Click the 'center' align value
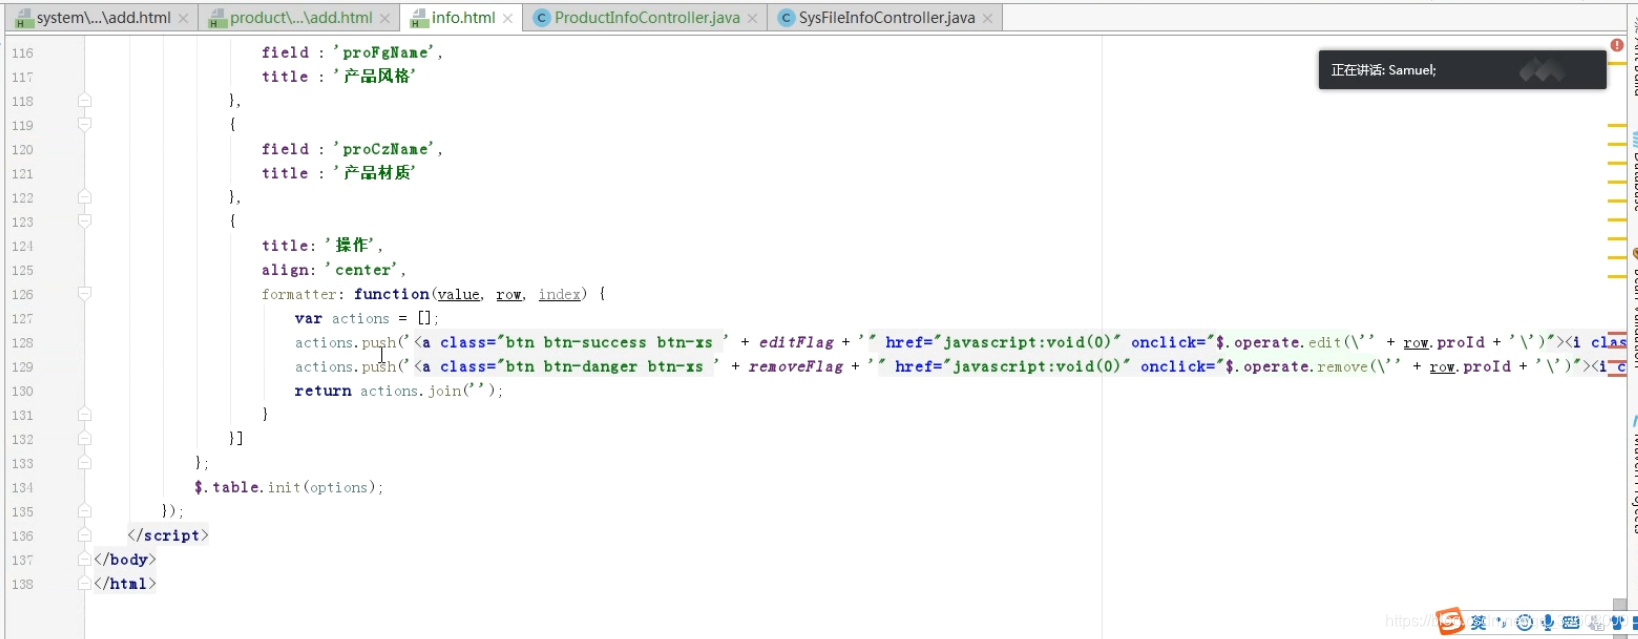The width and height of the screenshot is (1638, 639). [363, 270]
